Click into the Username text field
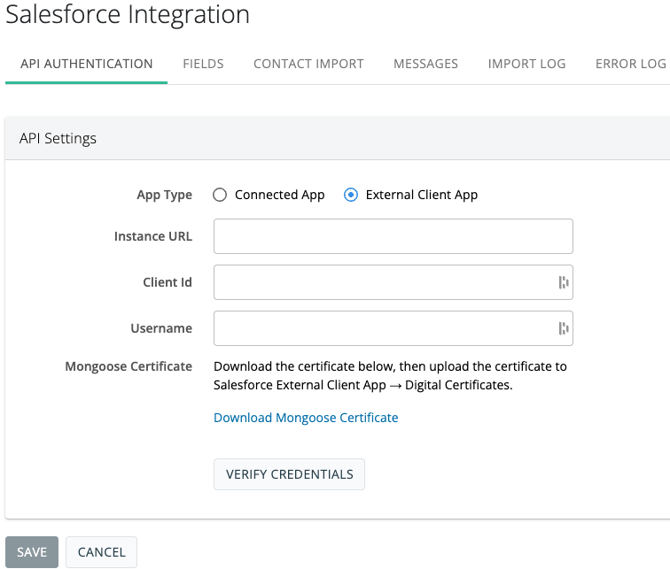Viewport: 670px width, 569px height. (x=393, y=328)
